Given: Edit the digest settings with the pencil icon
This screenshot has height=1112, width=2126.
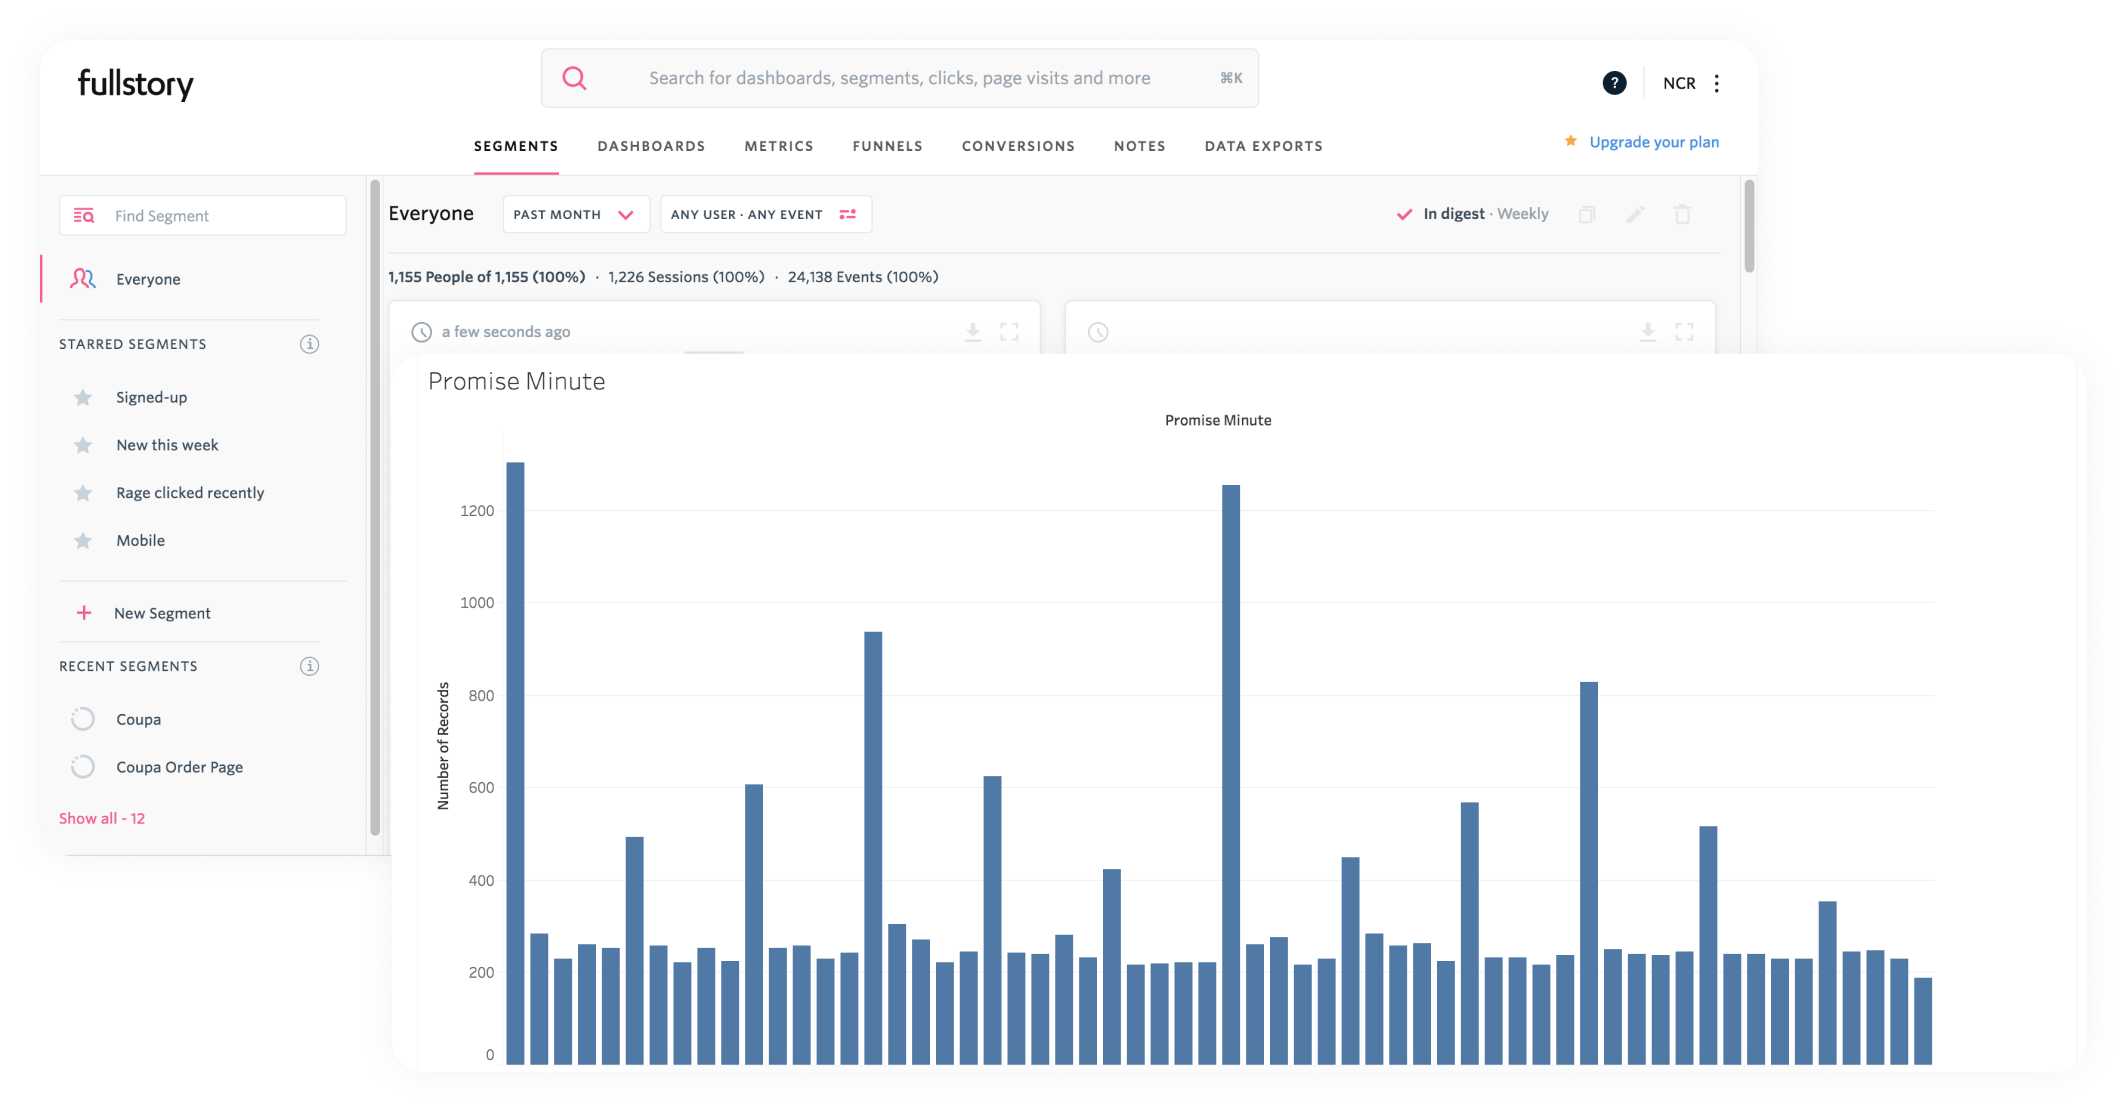Looking at the screenshot, I should [x=1635, y=214].
